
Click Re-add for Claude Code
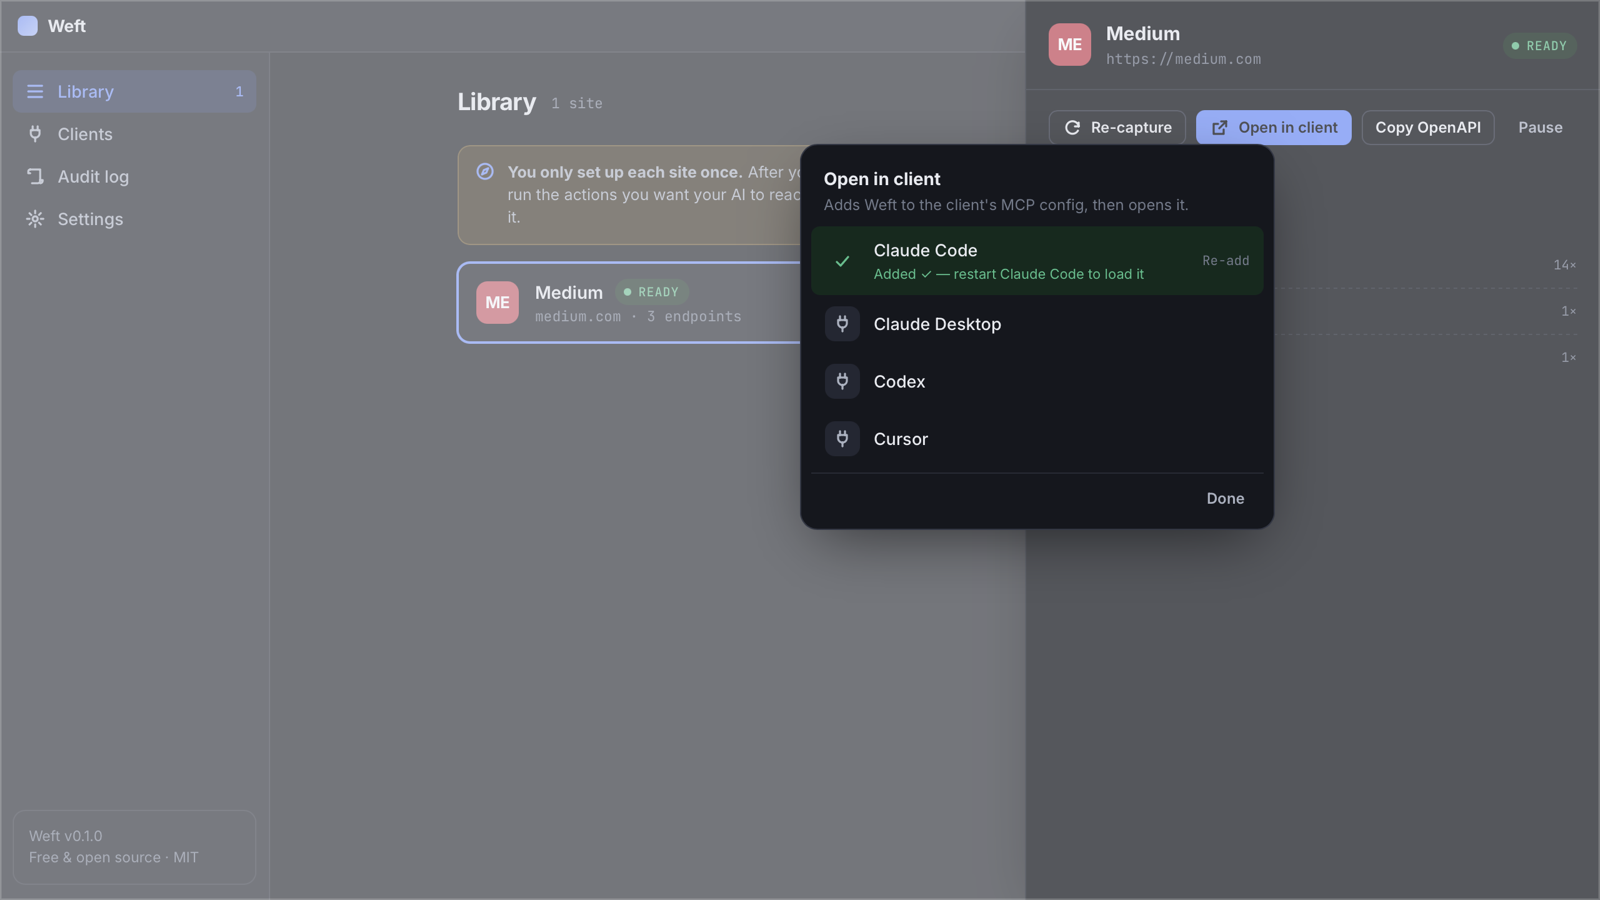[x=1225, y=261]
